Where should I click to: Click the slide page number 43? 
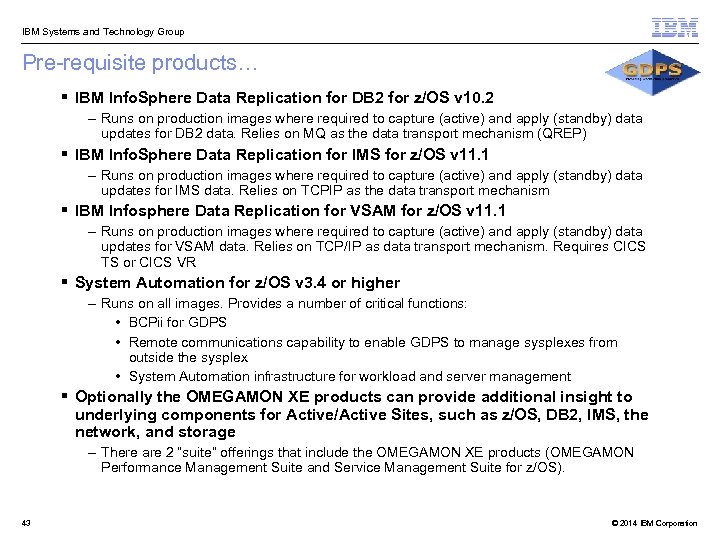click(x=26, y=523)
